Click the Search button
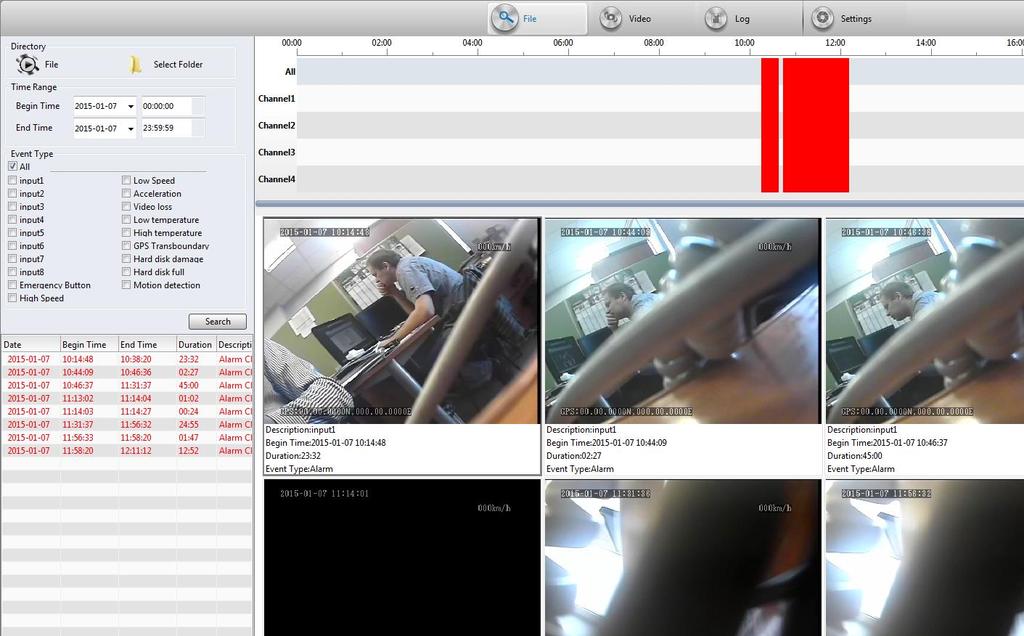1024x636 pixels. (217, 321)
